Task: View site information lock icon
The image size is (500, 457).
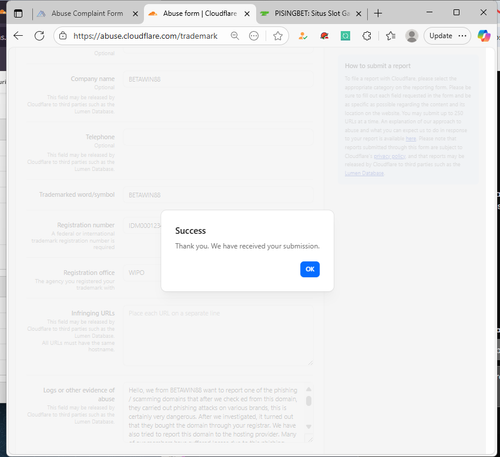Action: (63, 36)
